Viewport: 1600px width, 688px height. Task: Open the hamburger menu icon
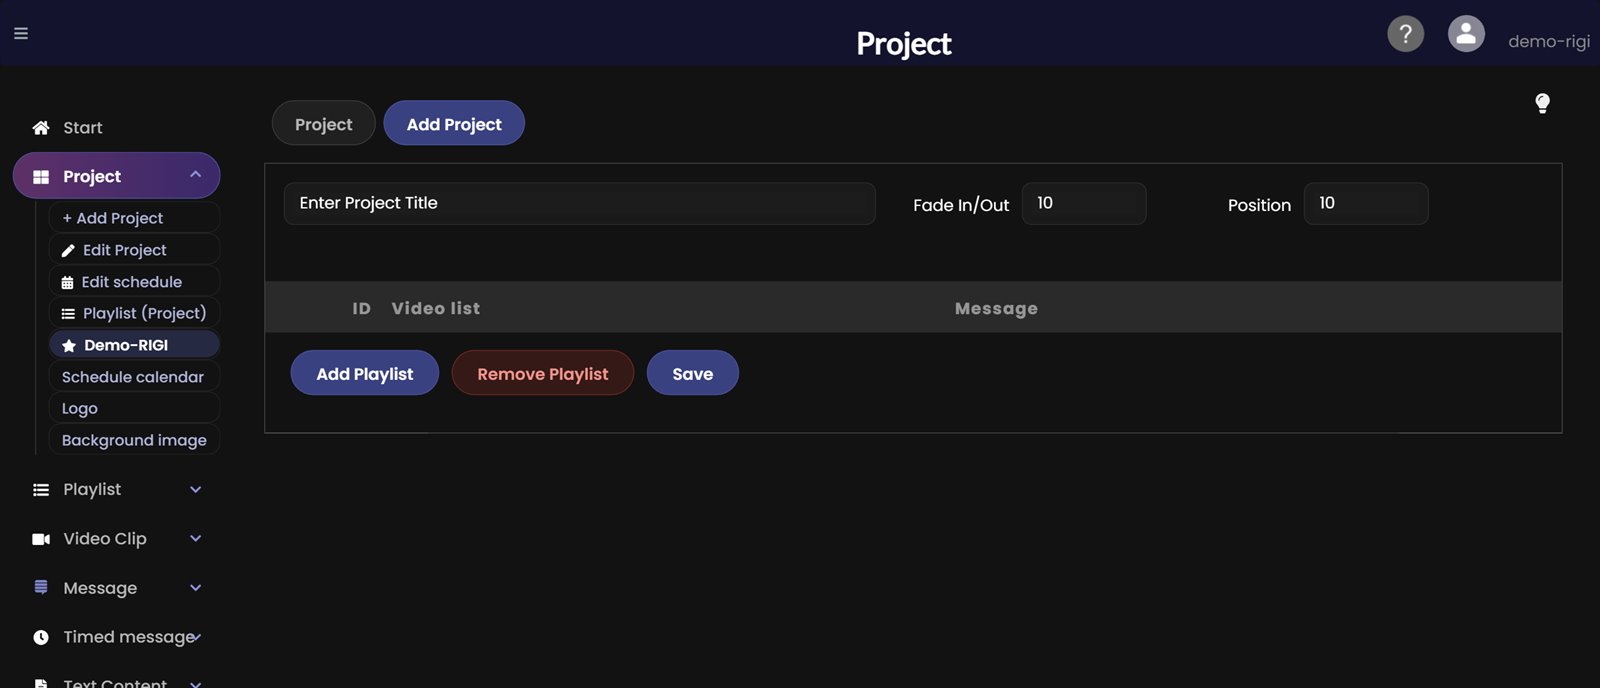21,33
